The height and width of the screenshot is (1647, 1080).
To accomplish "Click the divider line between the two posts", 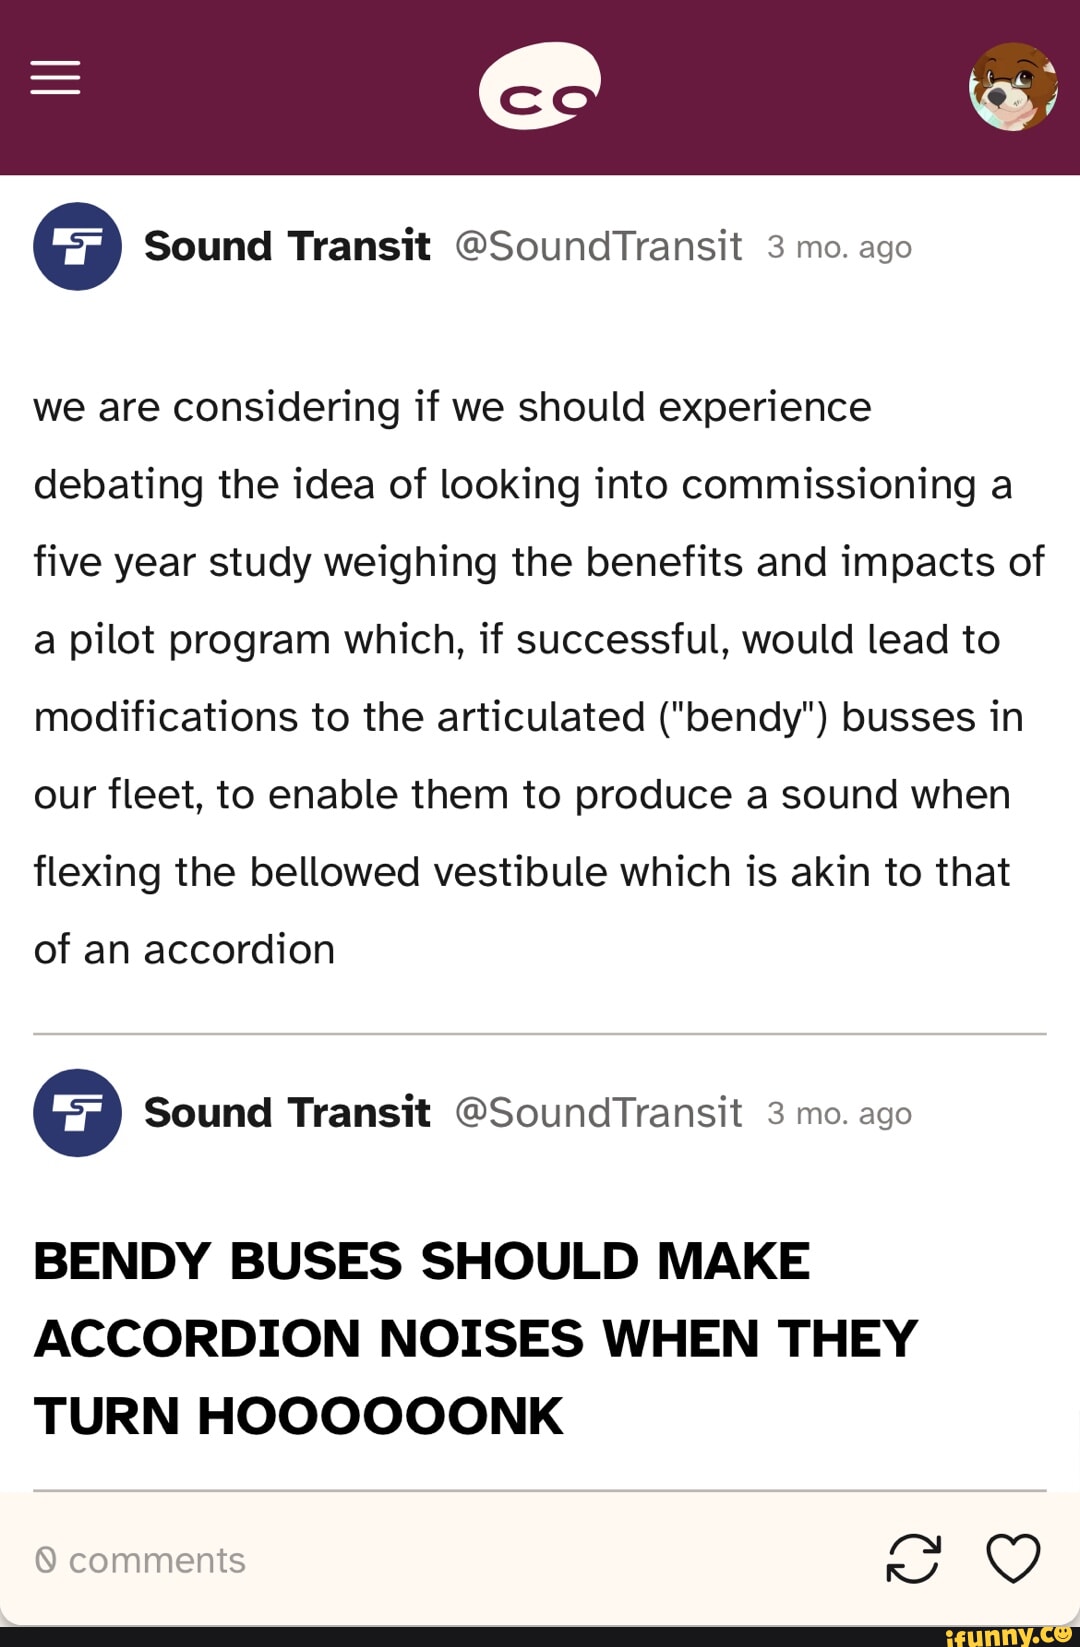I will click(540, 1034).
